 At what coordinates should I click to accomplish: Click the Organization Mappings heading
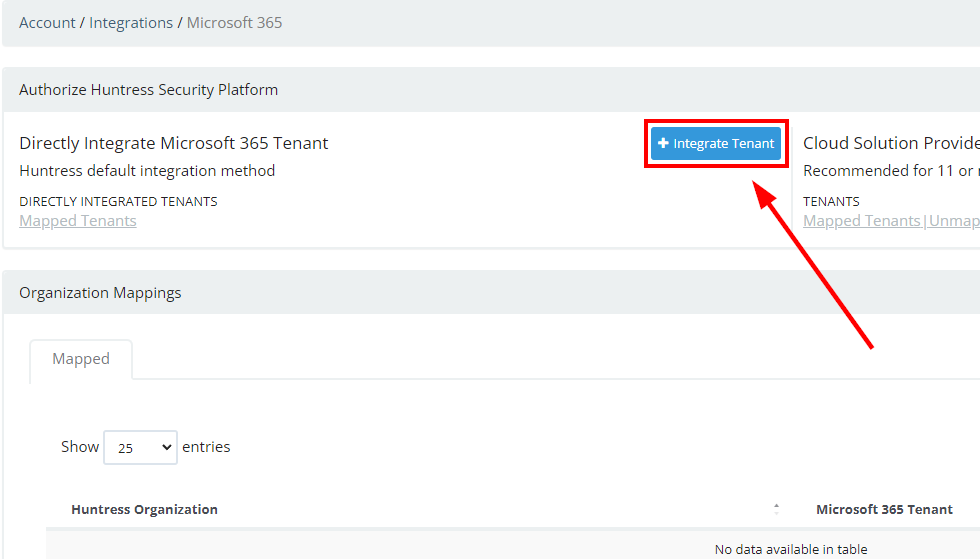coord(100,293)
